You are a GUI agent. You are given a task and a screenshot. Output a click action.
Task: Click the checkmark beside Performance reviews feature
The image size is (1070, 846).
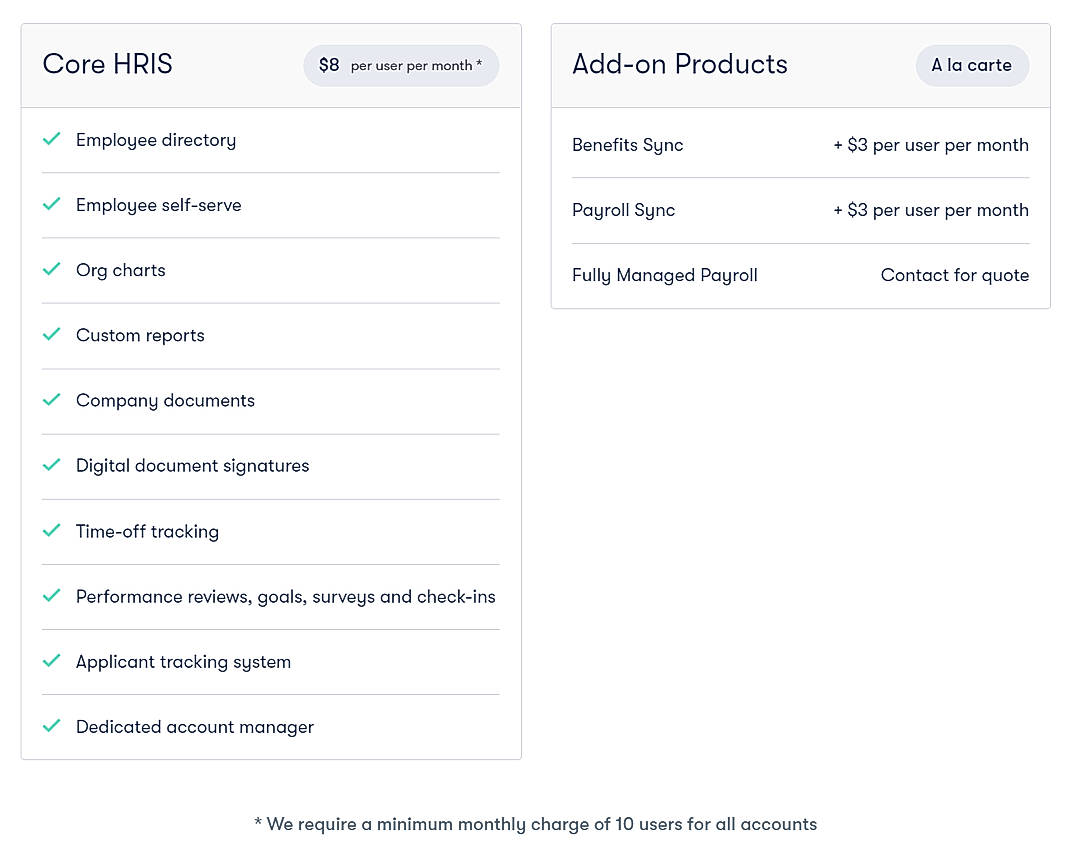click(52, 596)
